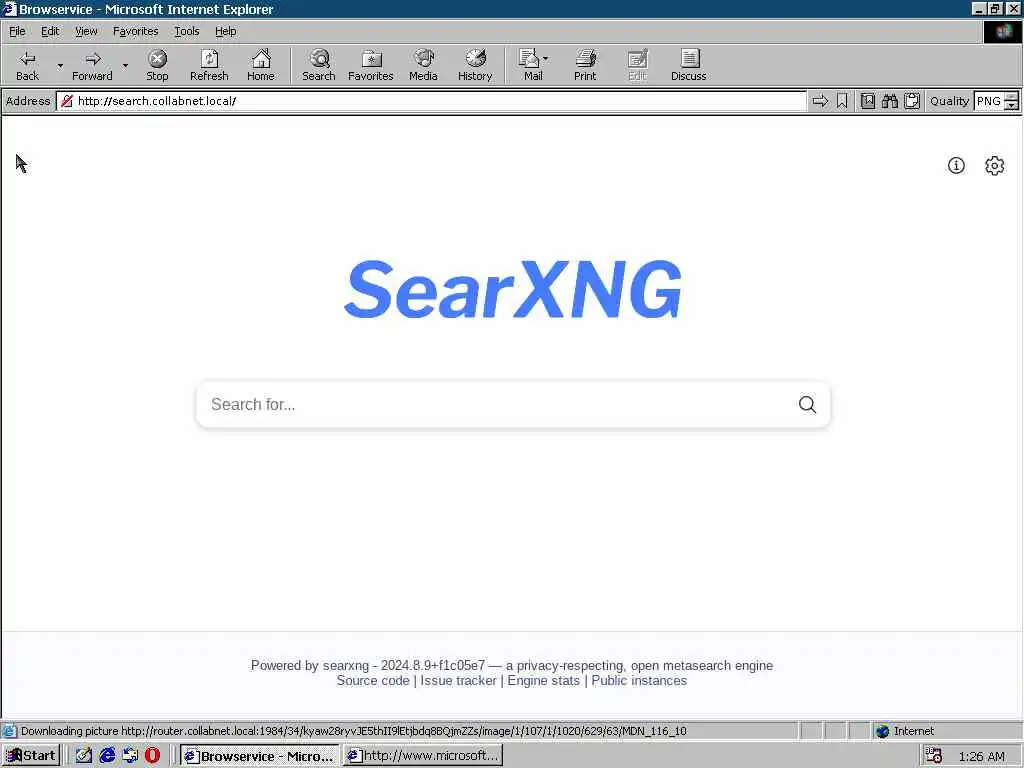Open the Favorites menu
The height and width of the screenshot is (768, 1024).
click(135, 31)
